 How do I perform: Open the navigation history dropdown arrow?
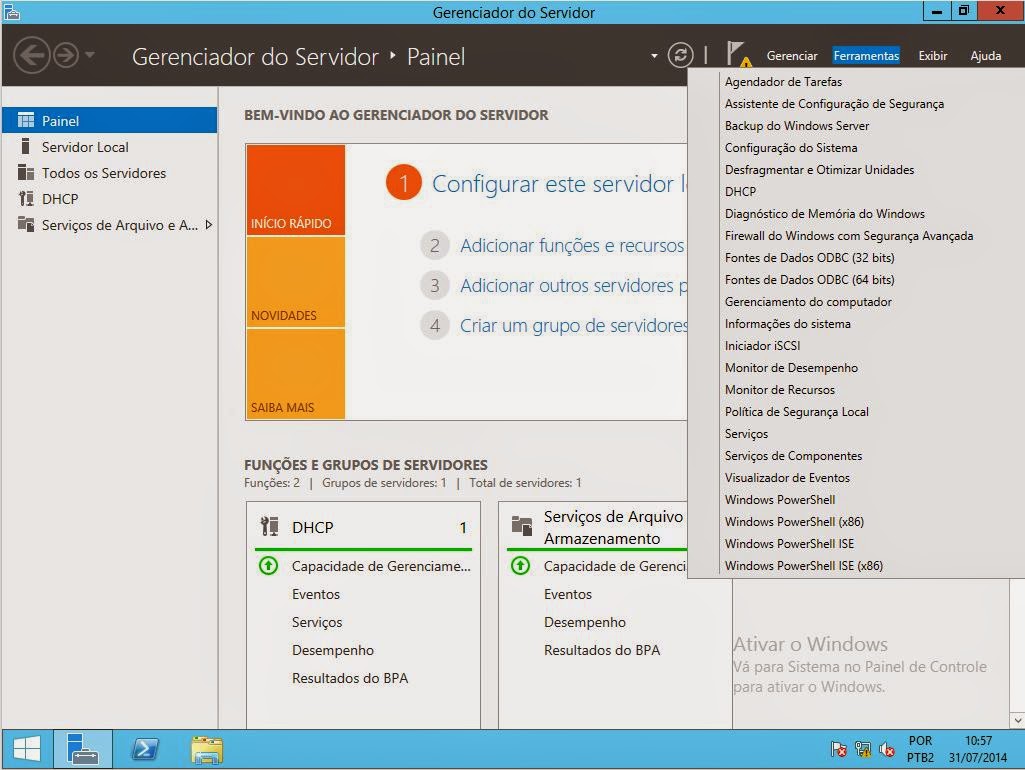click(90, 55)
